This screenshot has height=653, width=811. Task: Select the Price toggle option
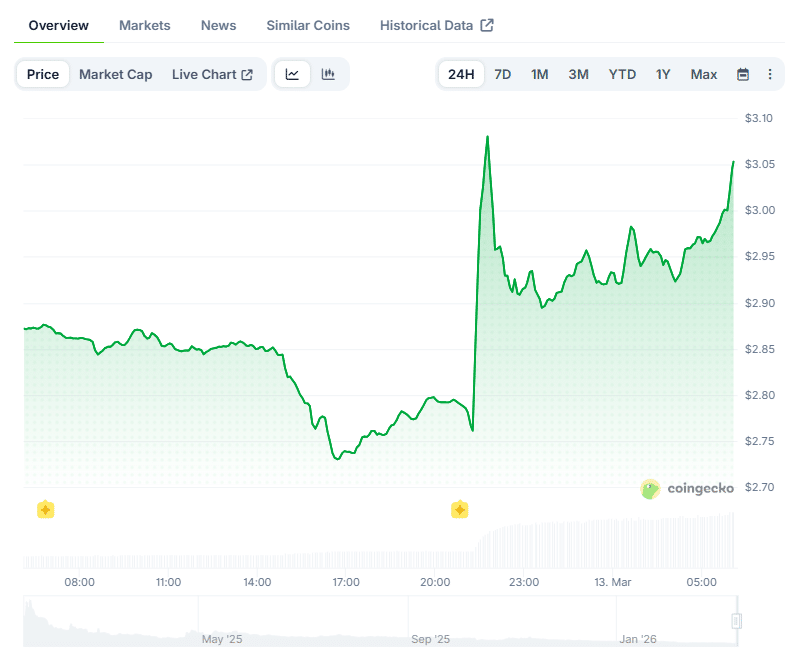[43, 74]
